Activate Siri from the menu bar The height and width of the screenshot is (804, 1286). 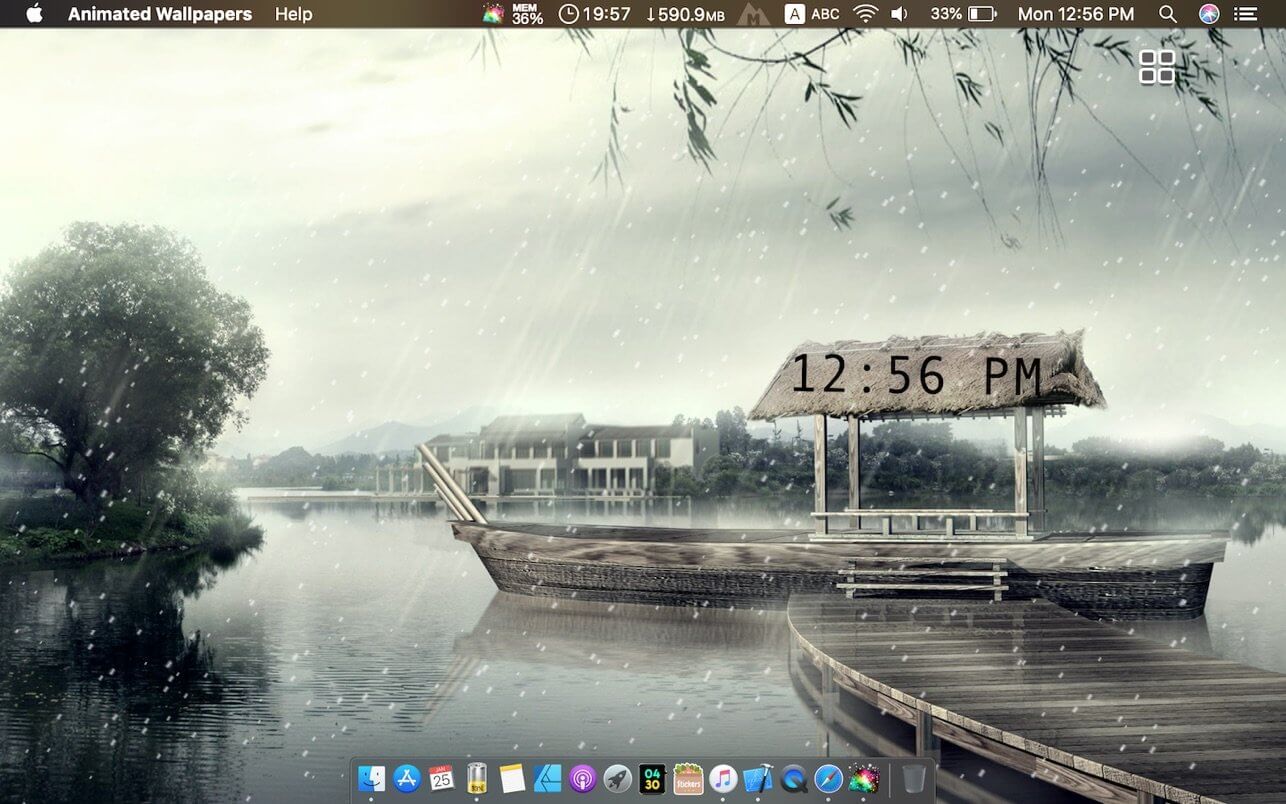[1209, 14]
